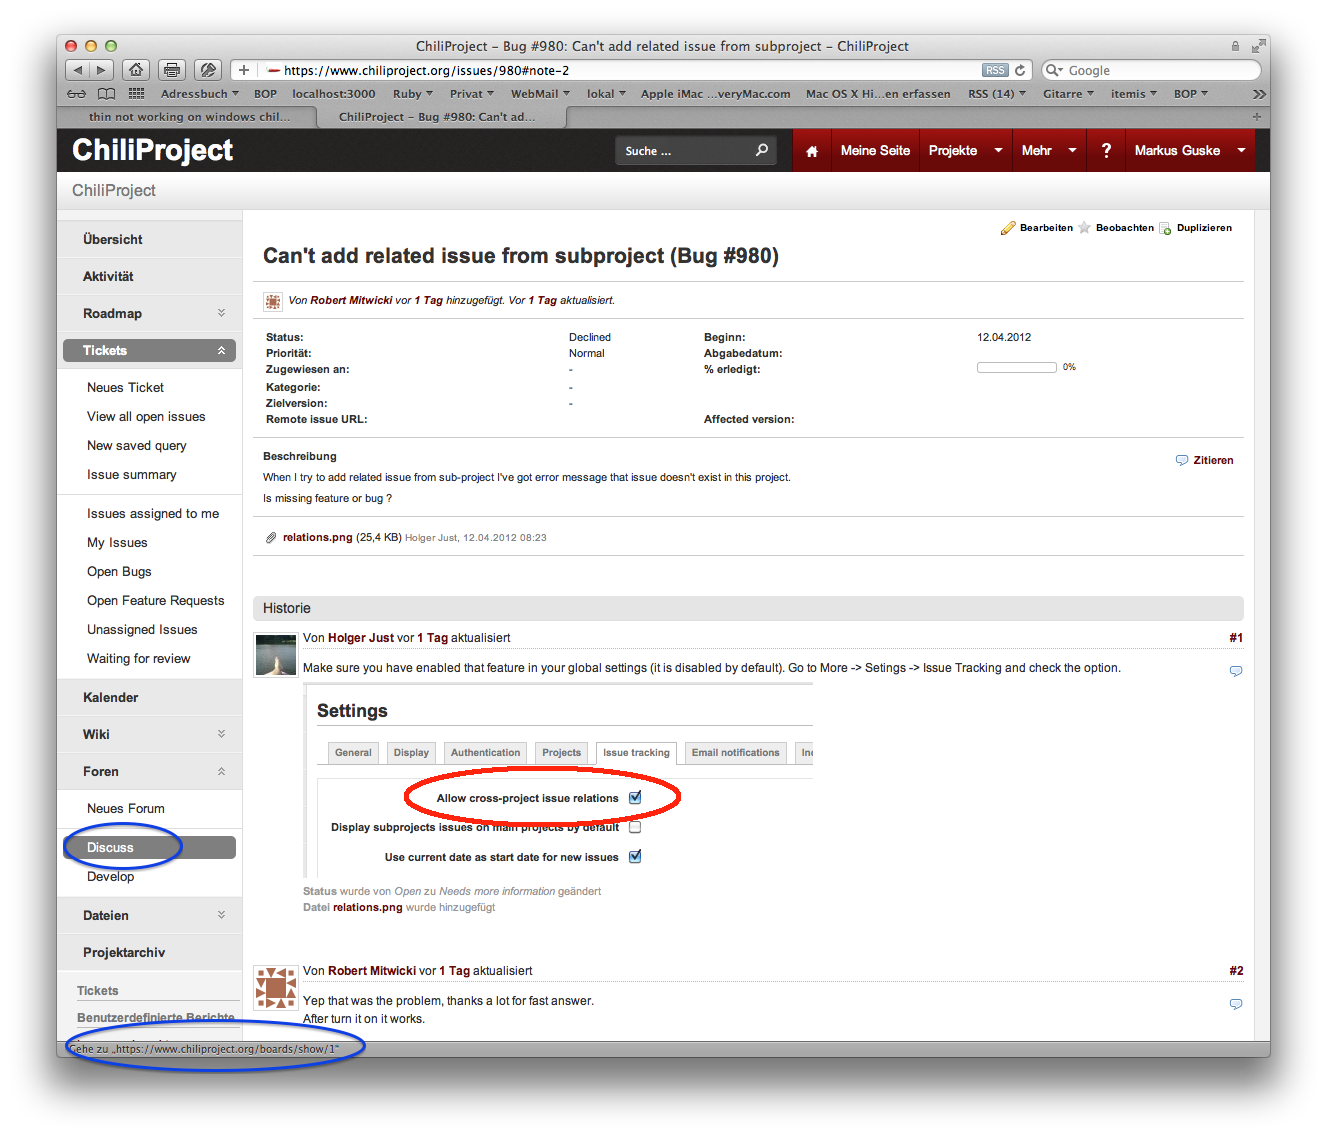Screen dimensions: 1327x1136
Task: Click the Zitieren speech bubble icon
Action: (x=1182, y=461)
